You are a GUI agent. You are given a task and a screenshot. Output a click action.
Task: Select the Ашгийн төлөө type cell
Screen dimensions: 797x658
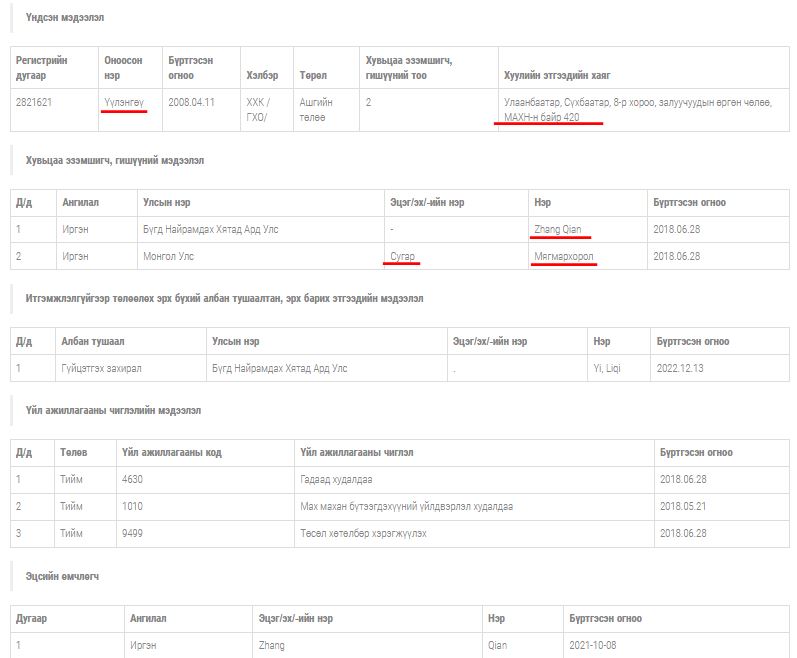coord(316,108)
